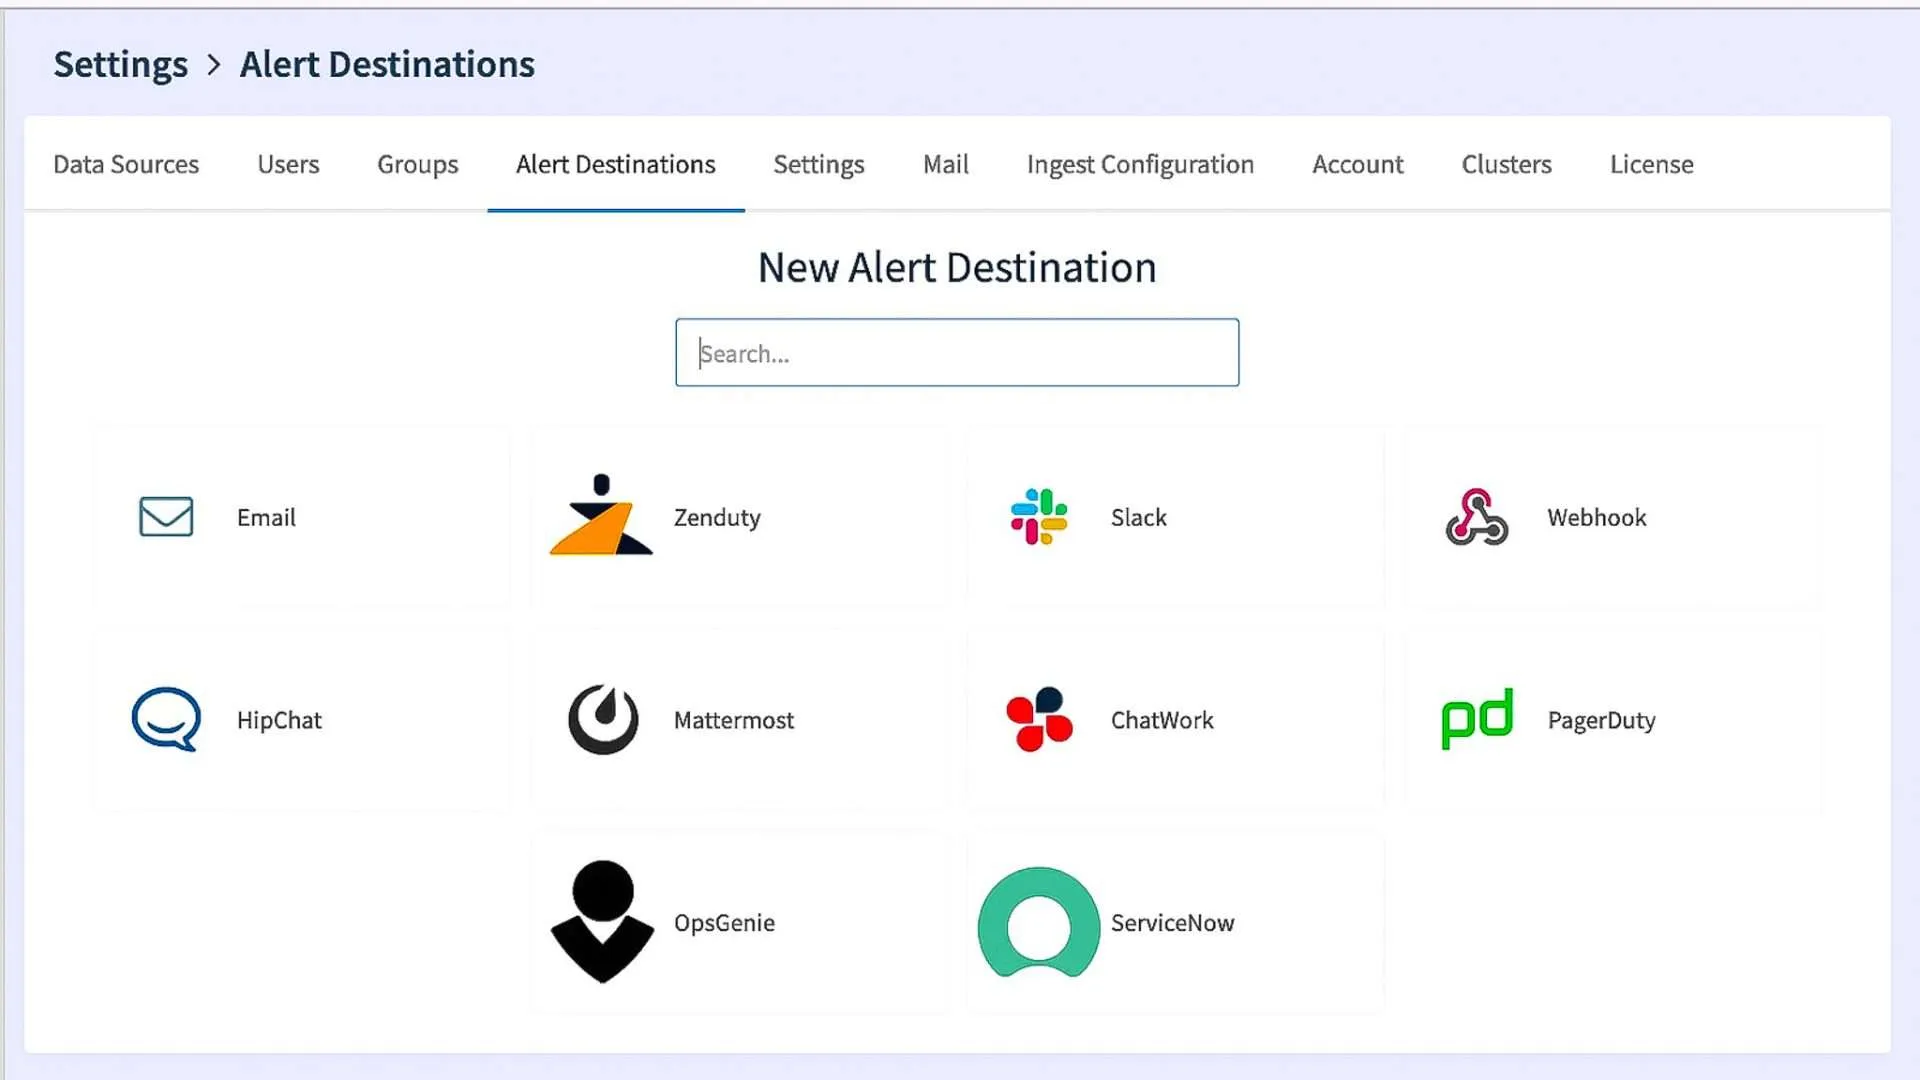The height and width of the screenshot is (1080, 1920).
Task: Switch to the Mail tab
Action: click(946, 164)
